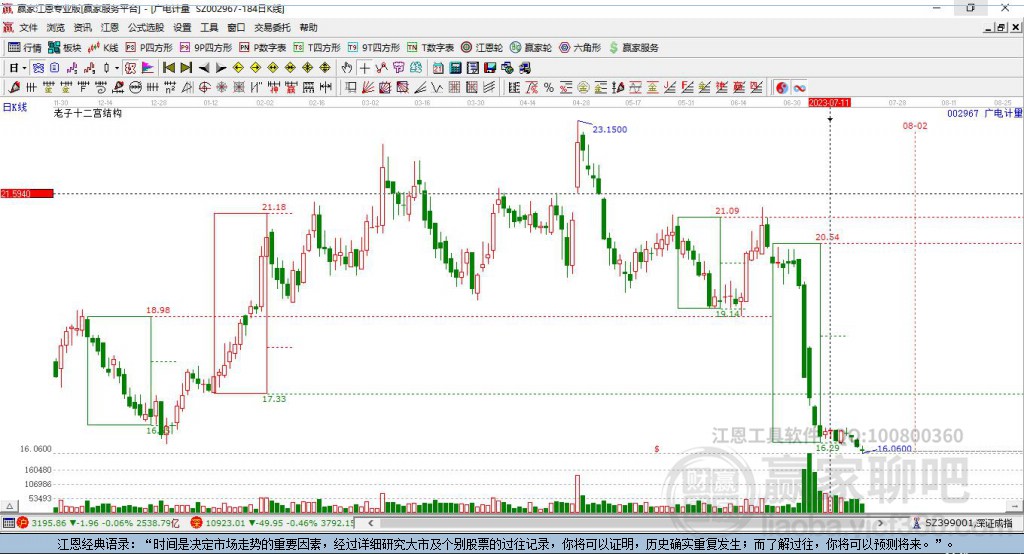Viewport: 1024px width, 554px height.
Task: Toggle the 权 adjusted-price icon
Action: point(130,68)
